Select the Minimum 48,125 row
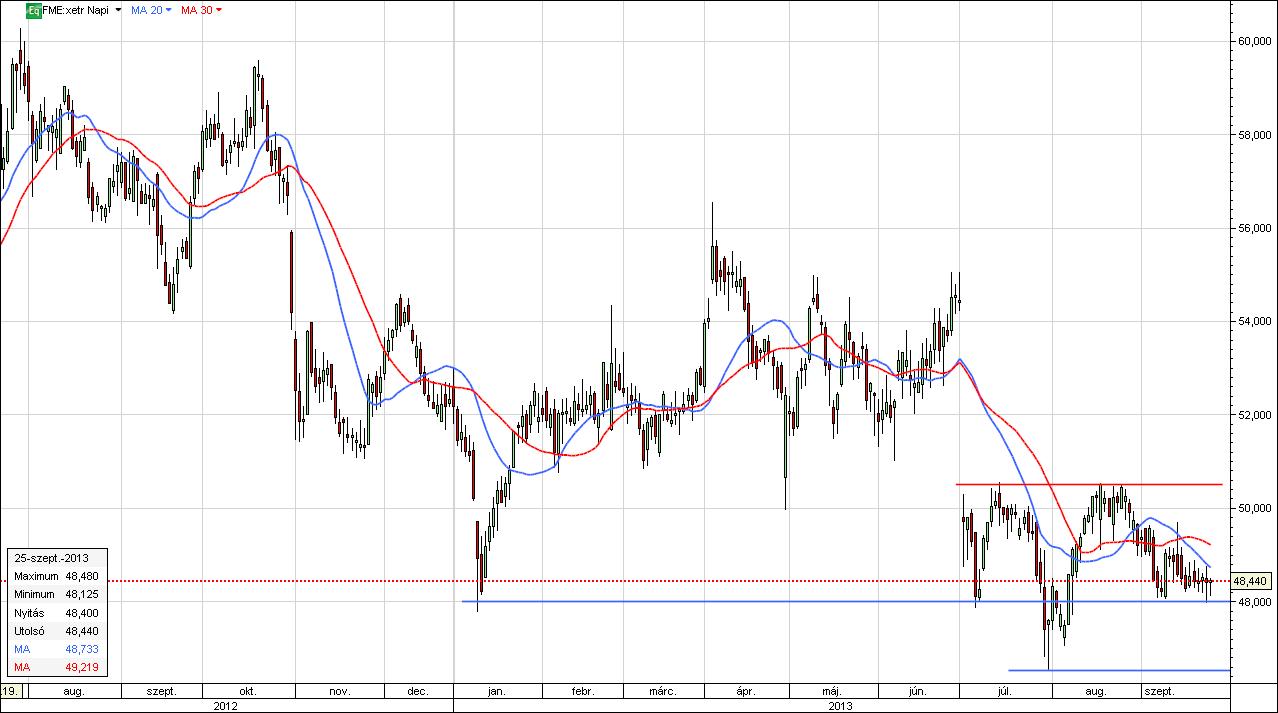This screenshot has height=713, width=1278. 55,594
